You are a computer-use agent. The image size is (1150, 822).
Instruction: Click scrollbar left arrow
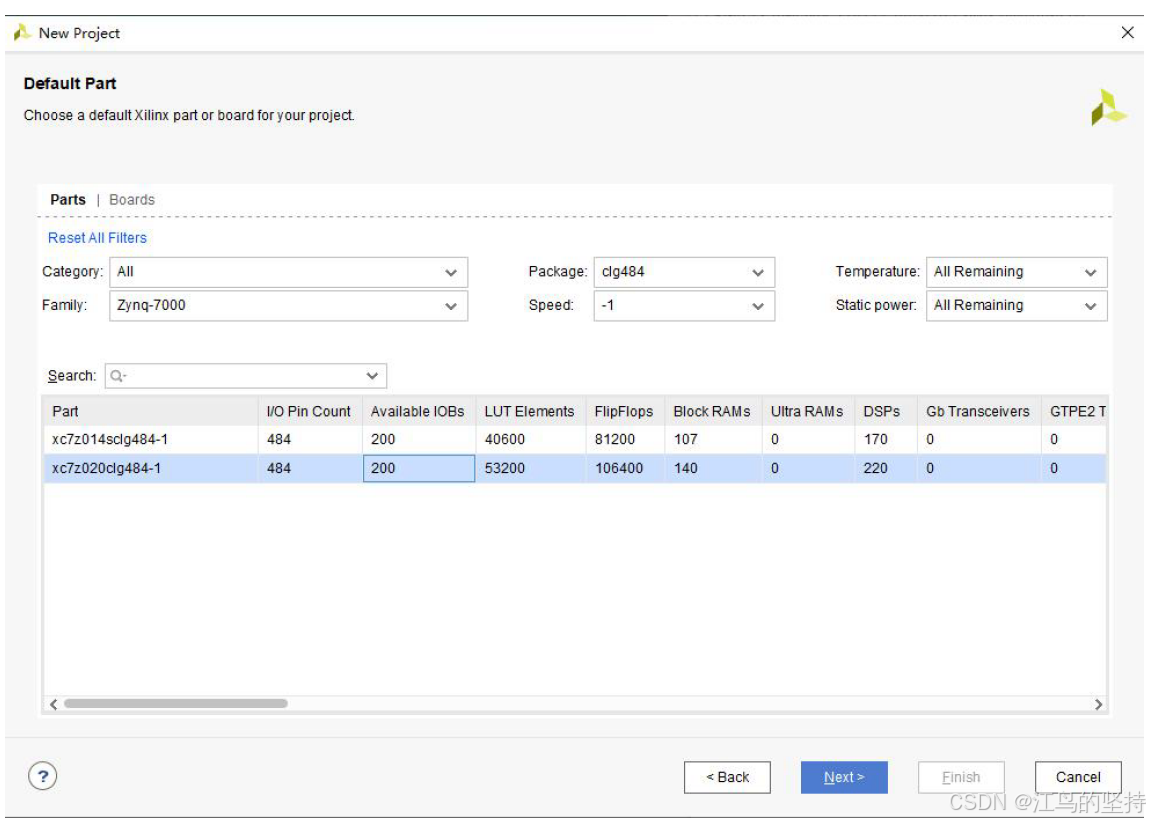[54, 704]
